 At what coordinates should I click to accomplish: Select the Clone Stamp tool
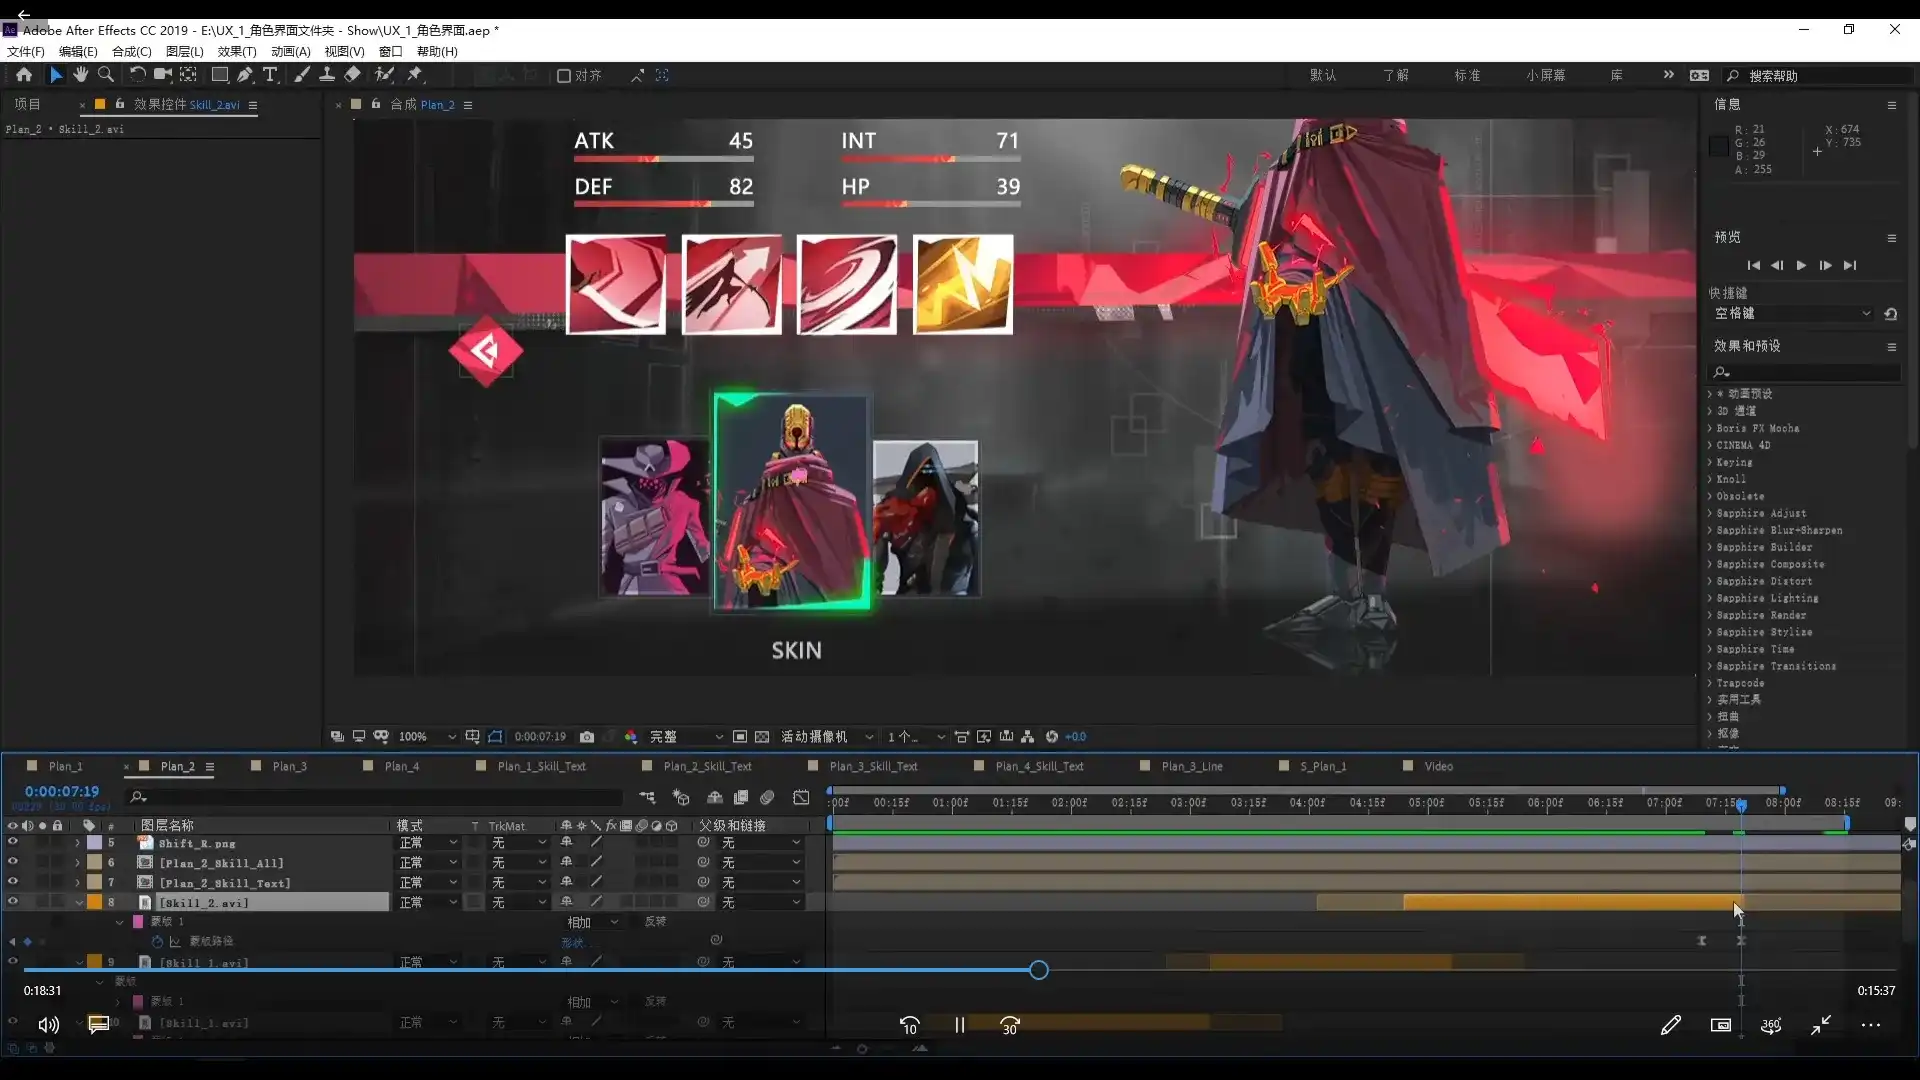pos(327,75)
